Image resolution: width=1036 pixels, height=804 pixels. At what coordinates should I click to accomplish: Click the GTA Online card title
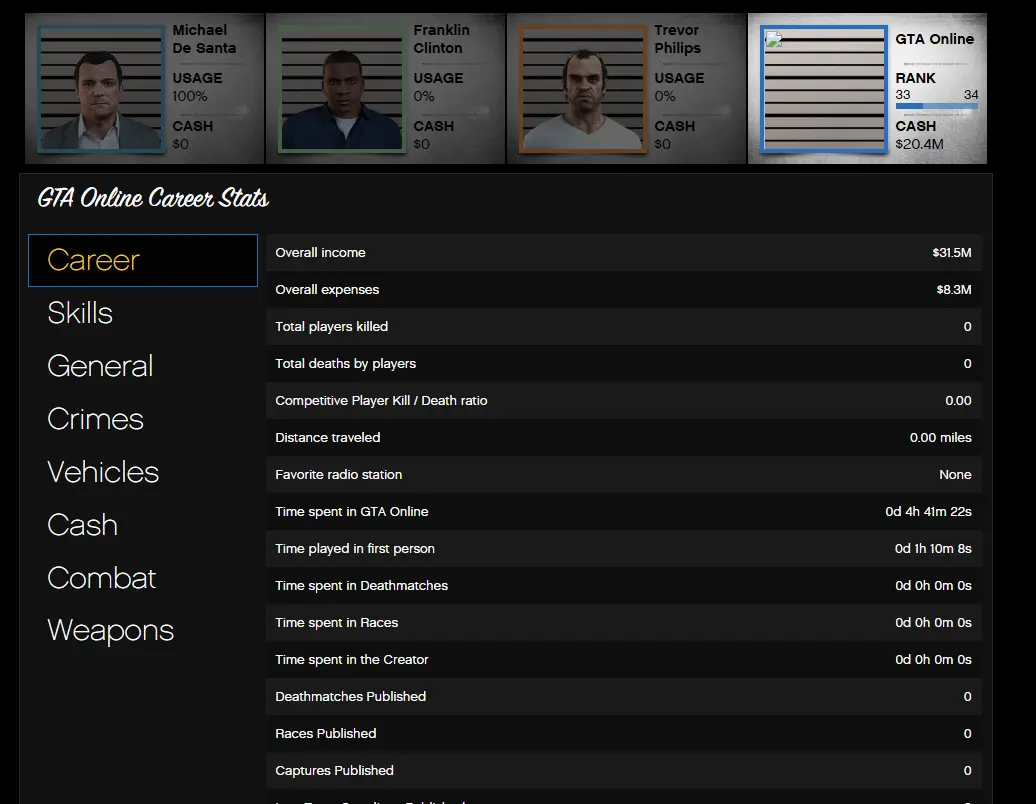(x=934, y=39)
